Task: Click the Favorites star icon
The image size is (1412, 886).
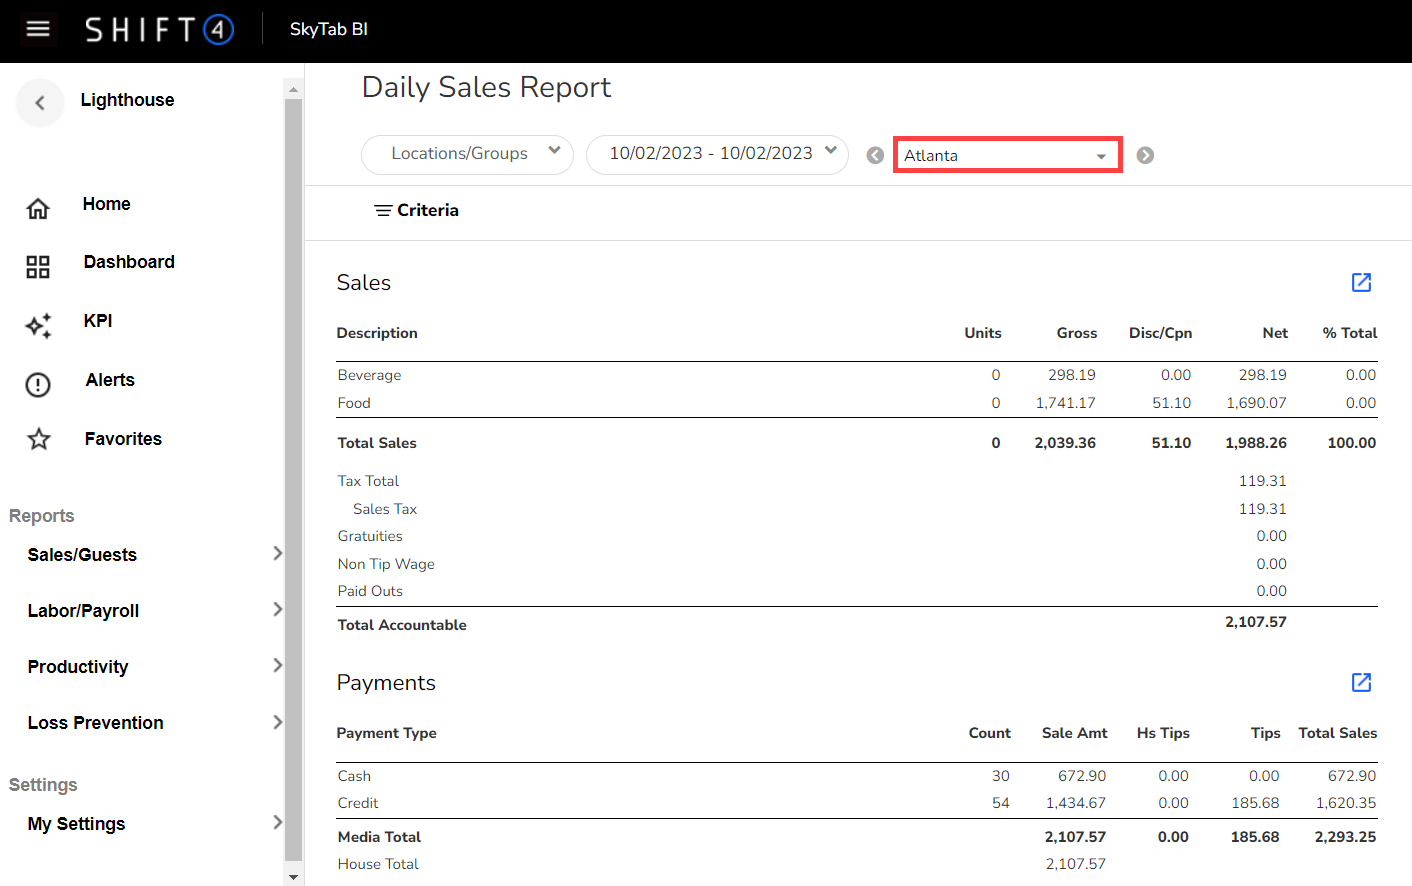Action: coord(38,439)
